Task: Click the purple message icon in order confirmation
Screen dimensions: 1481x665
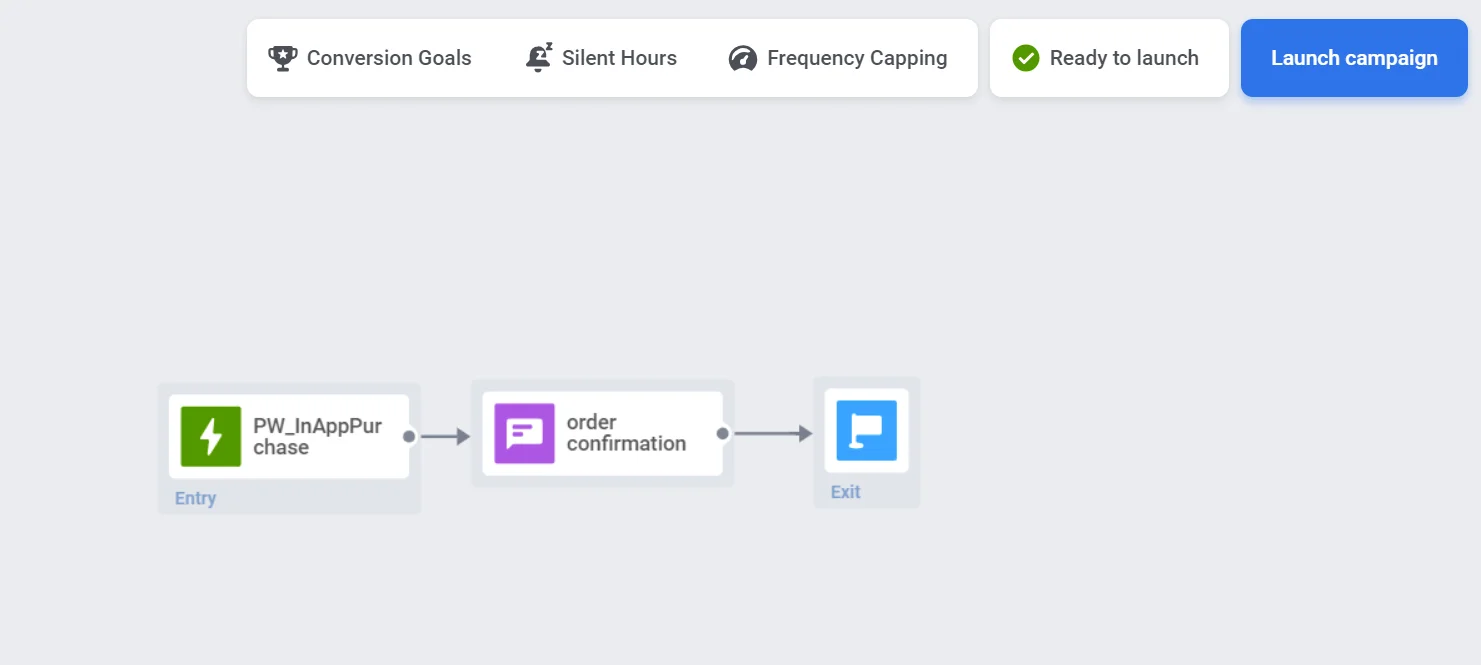Action: tap(522, 434)
